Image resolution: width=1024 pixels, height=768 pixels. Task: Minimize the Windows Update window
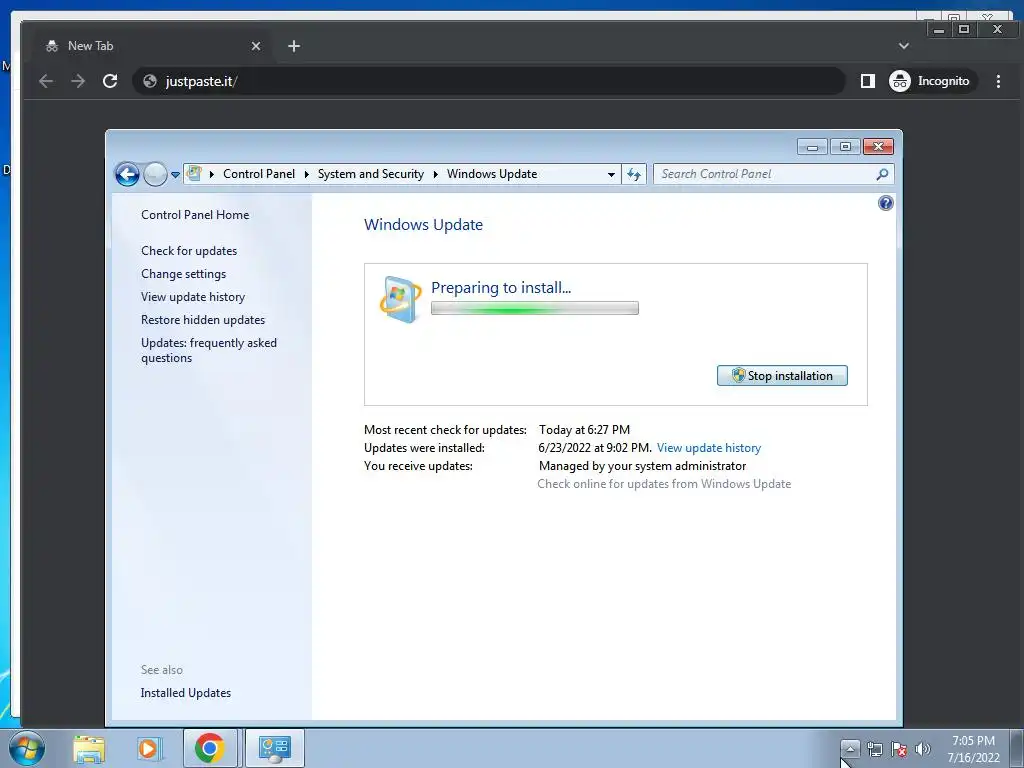pyautogui.click(x=812, y=147)
